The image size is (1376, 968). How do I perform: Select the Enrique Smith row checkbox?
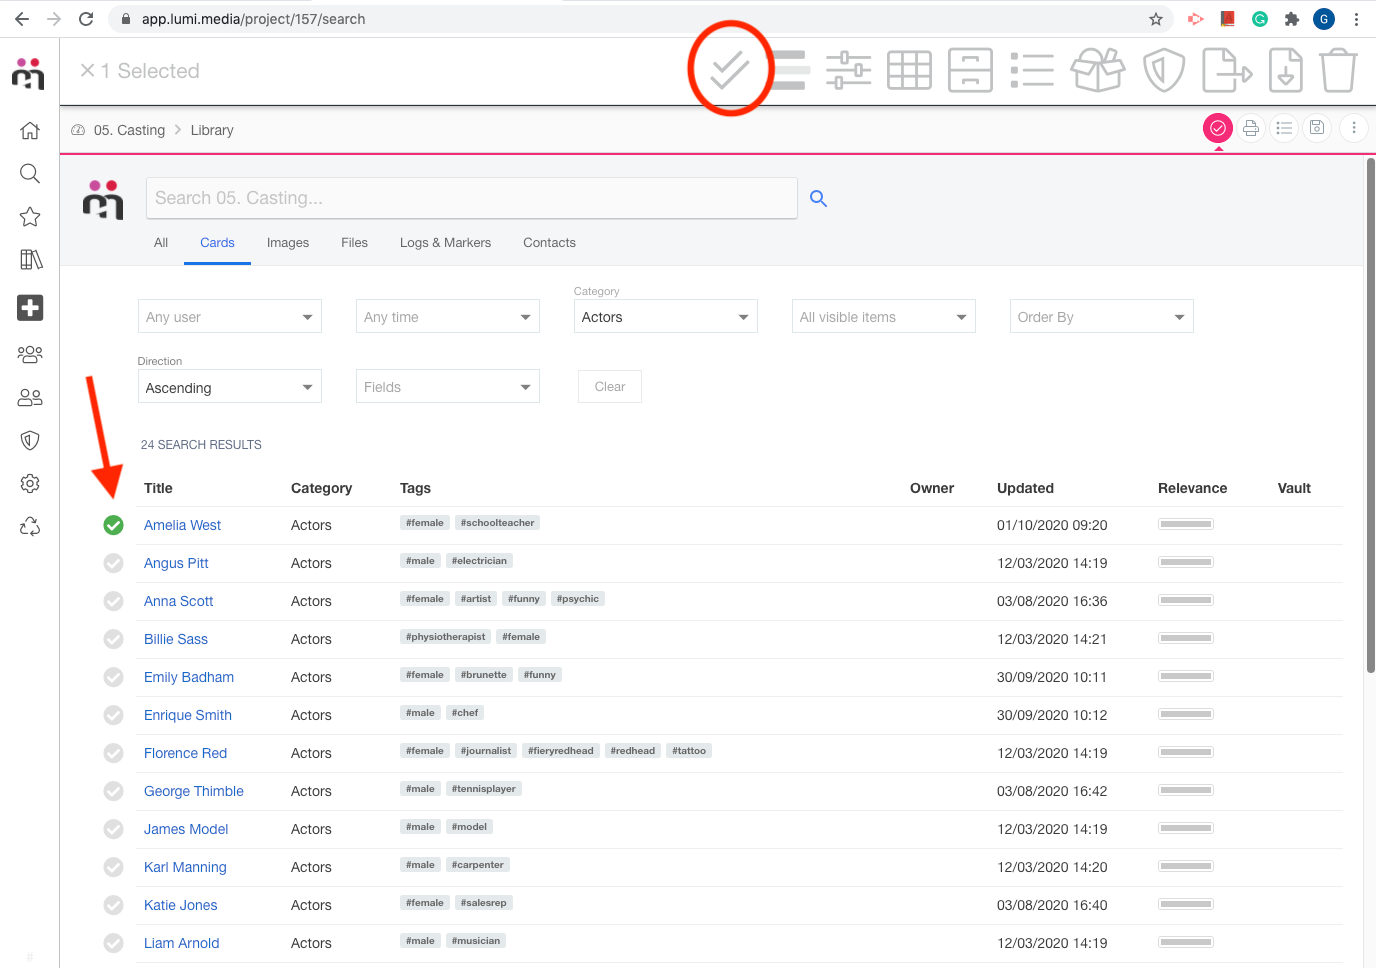click(114, 715)
